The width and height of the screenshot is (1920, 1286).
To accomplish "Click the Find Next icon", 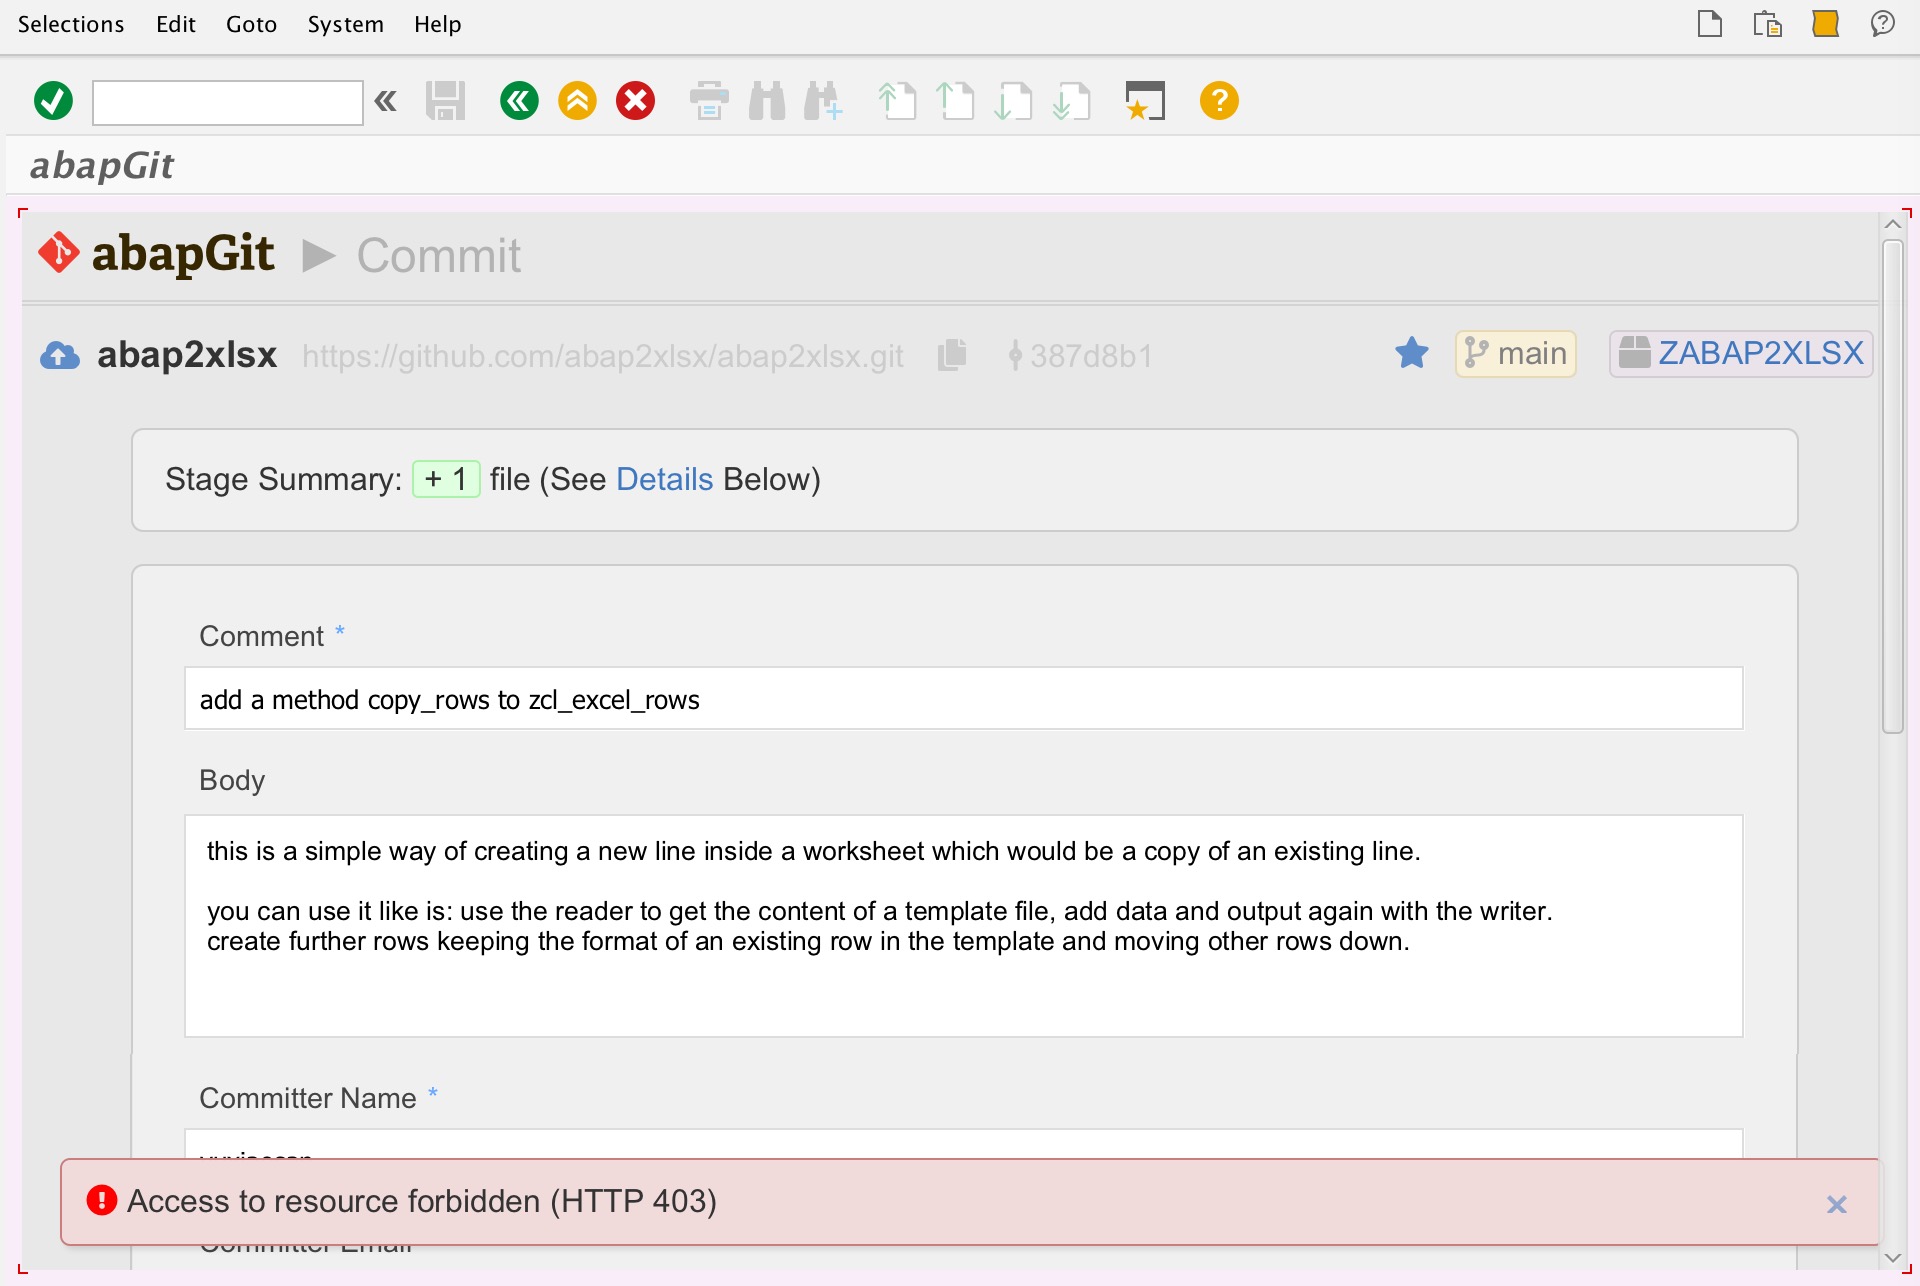I will (x=822, y=100).
